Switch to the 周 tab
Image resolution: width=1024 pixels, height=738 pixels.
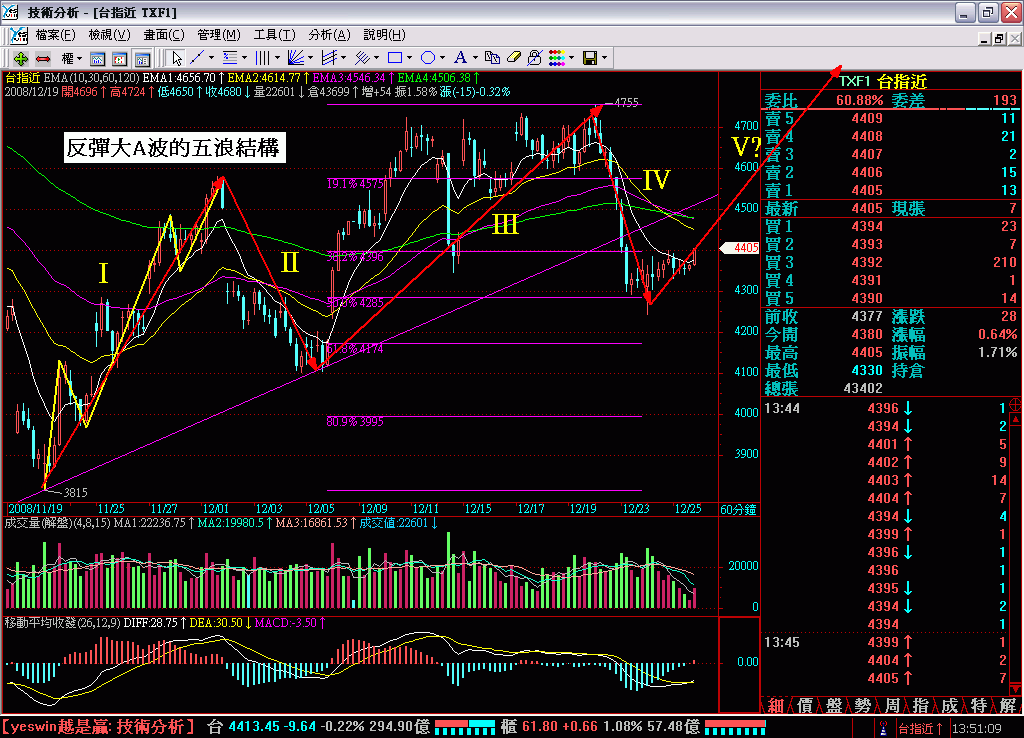891,705
